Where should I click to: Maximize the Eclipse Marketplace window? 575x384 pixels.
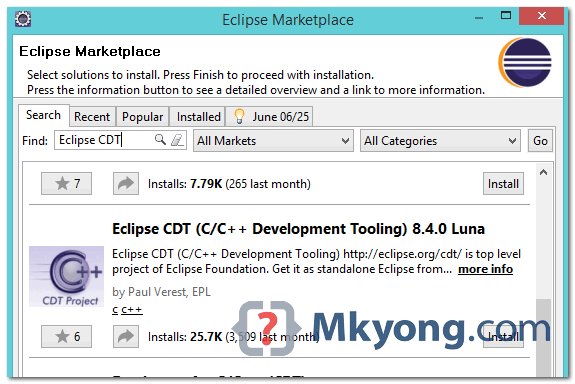tap(506, 16)
